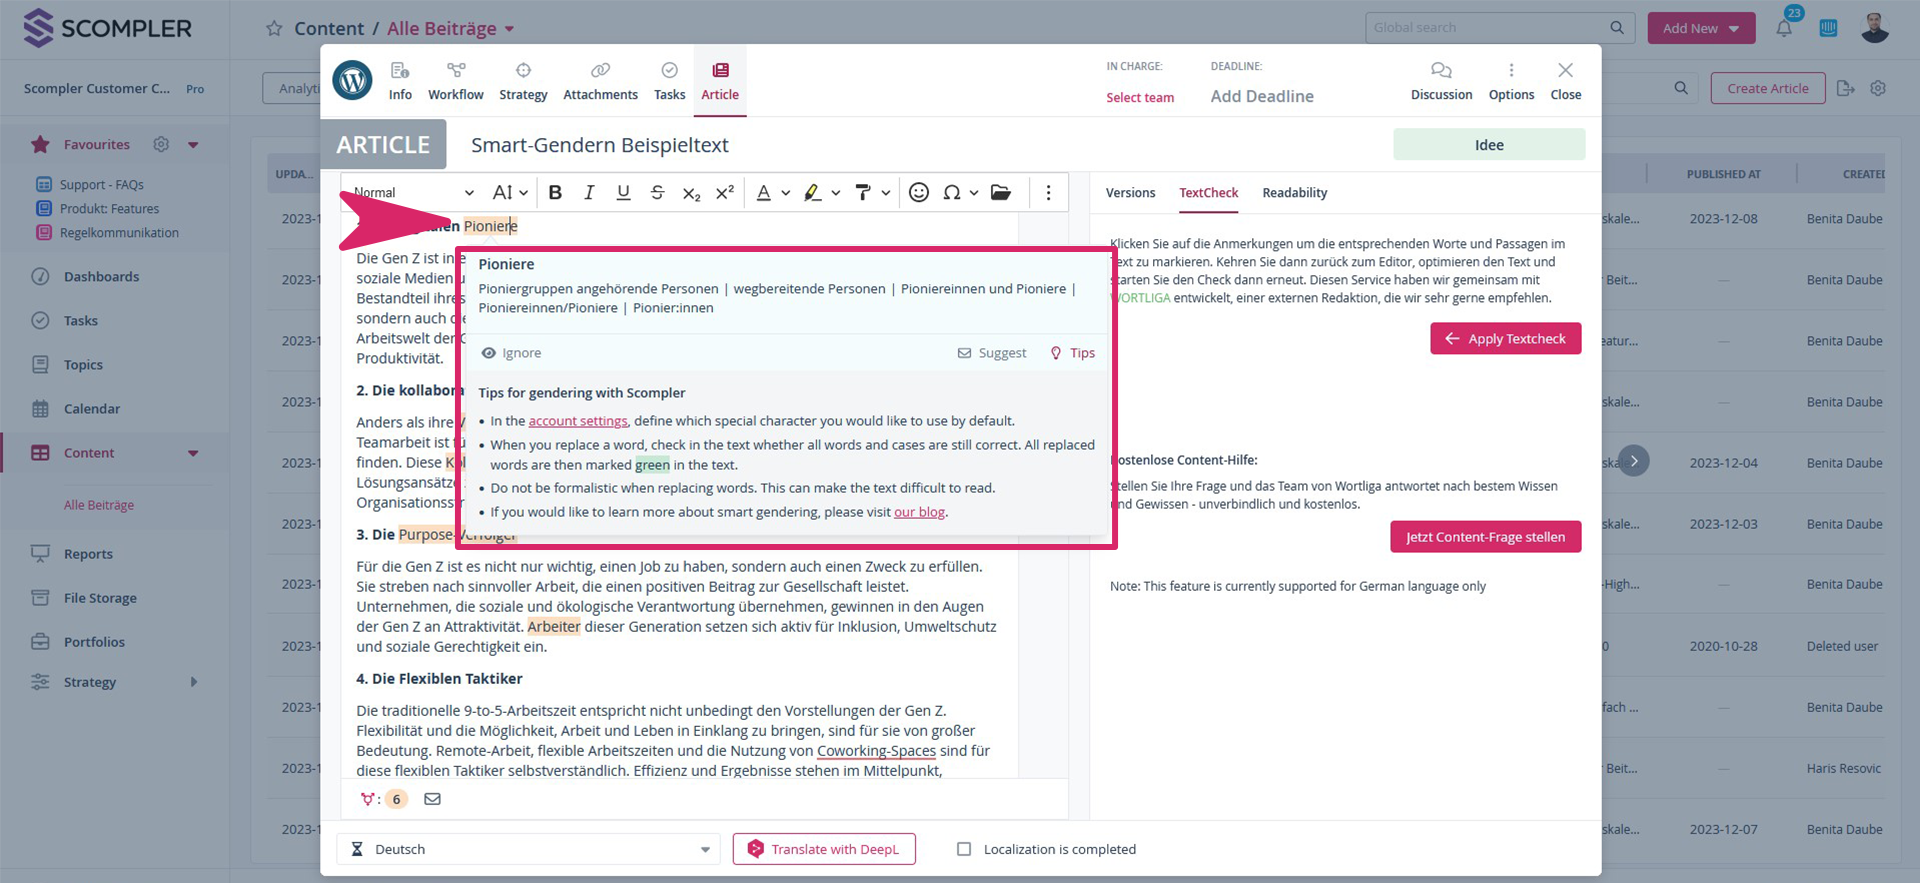Image resolution: width=1920 pixels, height=883 pixels.
Task: Click the superscript icon
Action: click(725, 193)
